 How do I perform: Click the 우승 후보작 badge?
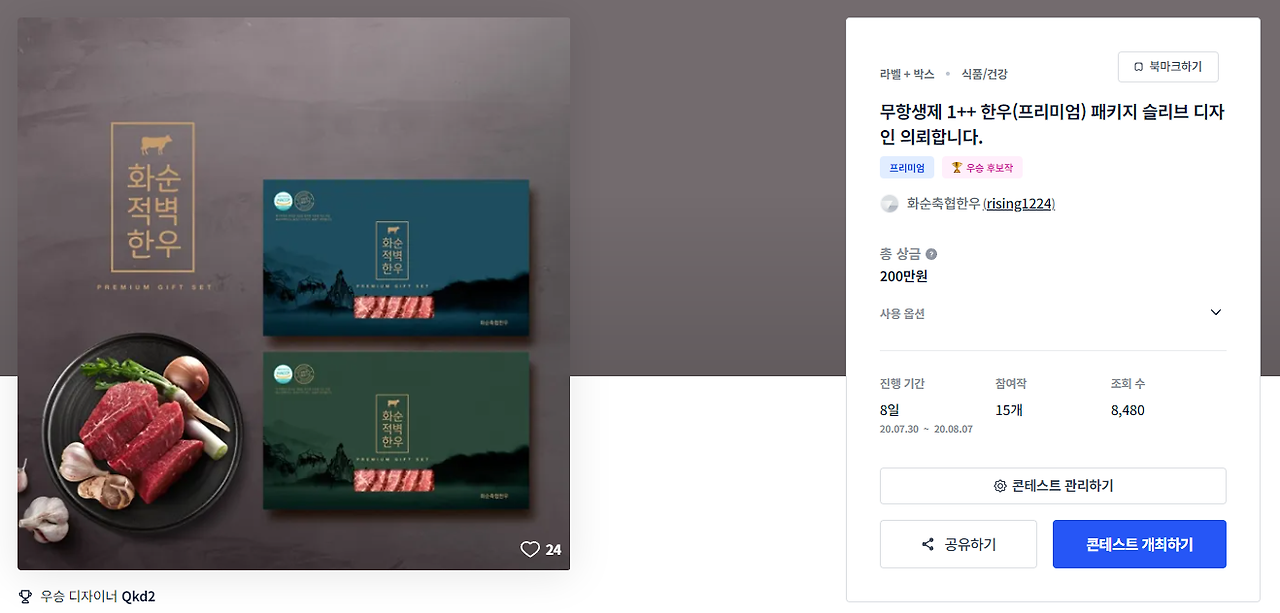(982, 168)
